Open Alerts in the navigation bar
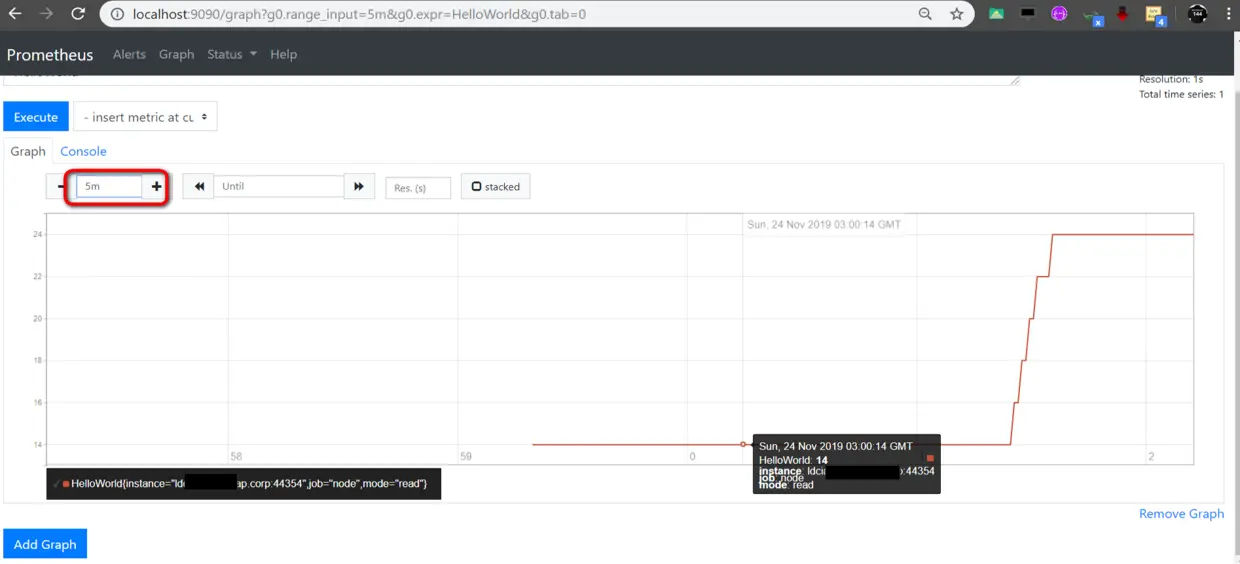The height and width of the screenshot is (564, 1240). (x=129, y=54)
